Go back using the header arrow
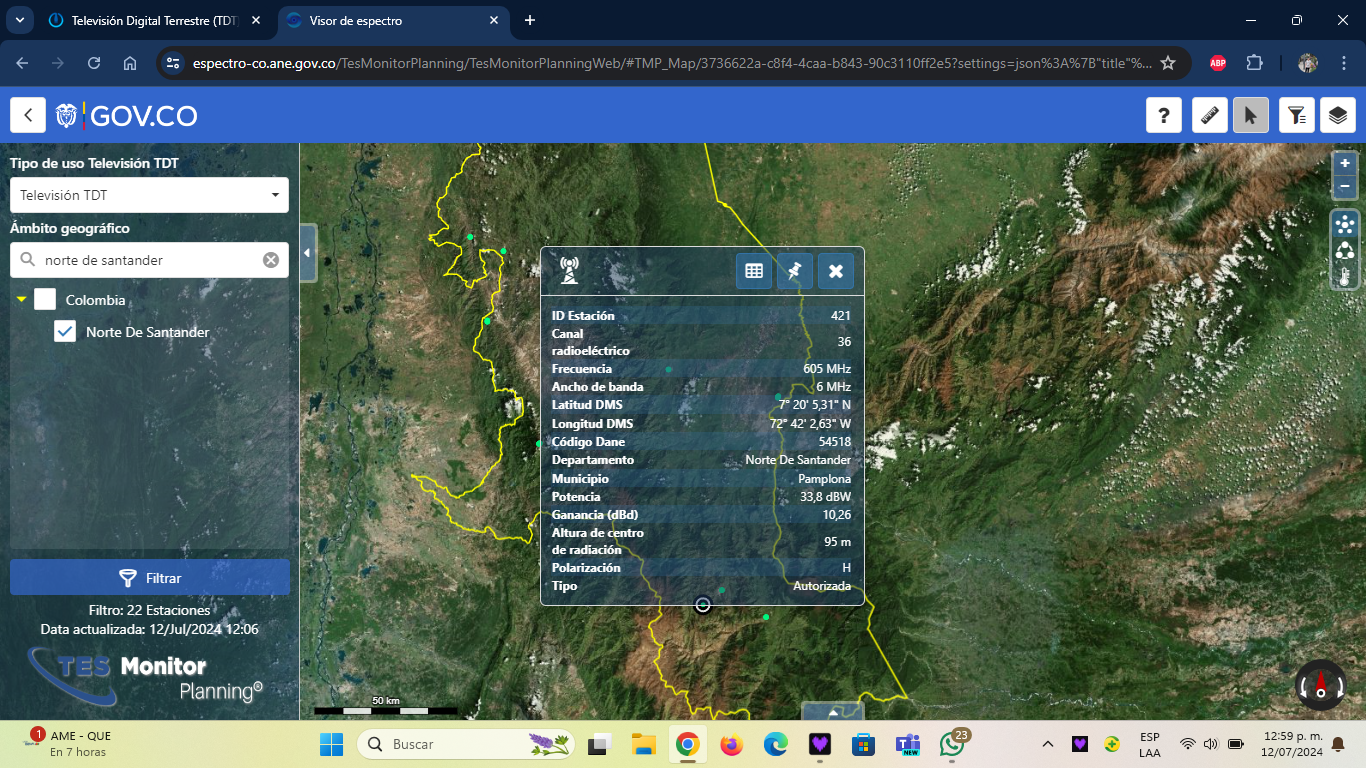This screenshot has width=1366, height=768. point(28,116)
